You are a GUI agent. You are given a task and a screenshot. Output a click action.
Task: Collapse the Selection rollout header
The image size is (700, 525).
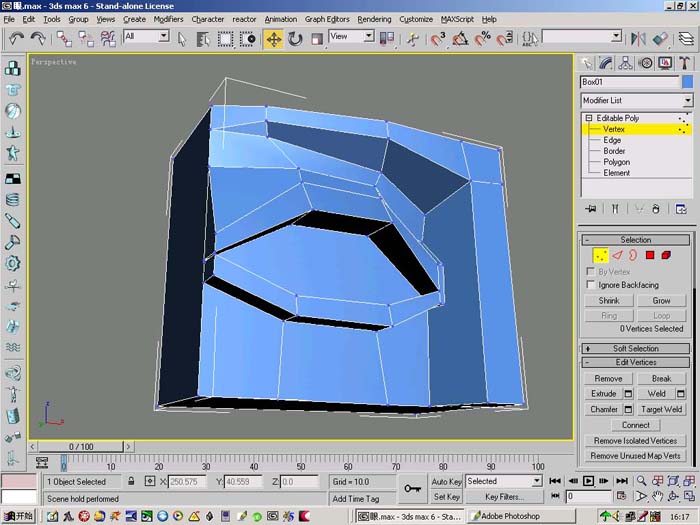[636, 240]
